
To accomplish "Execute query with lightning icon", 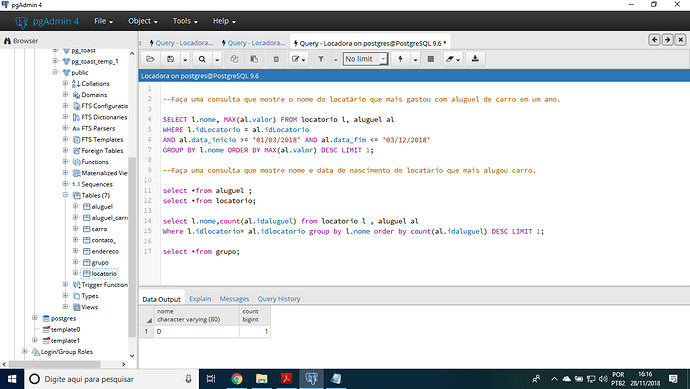I will (400, 59).
